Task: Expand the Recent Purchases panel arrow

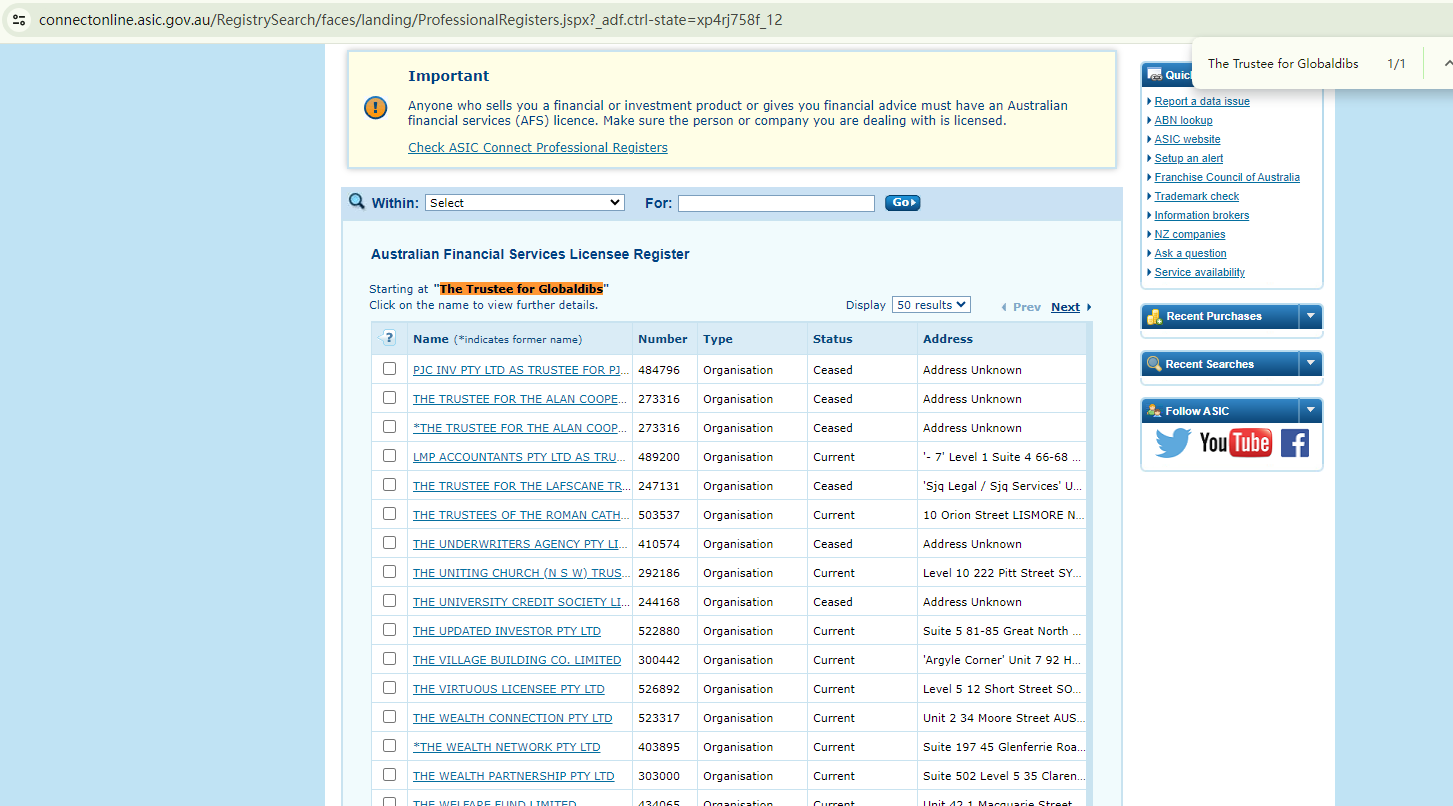Action: click(x=1310, y=316)
